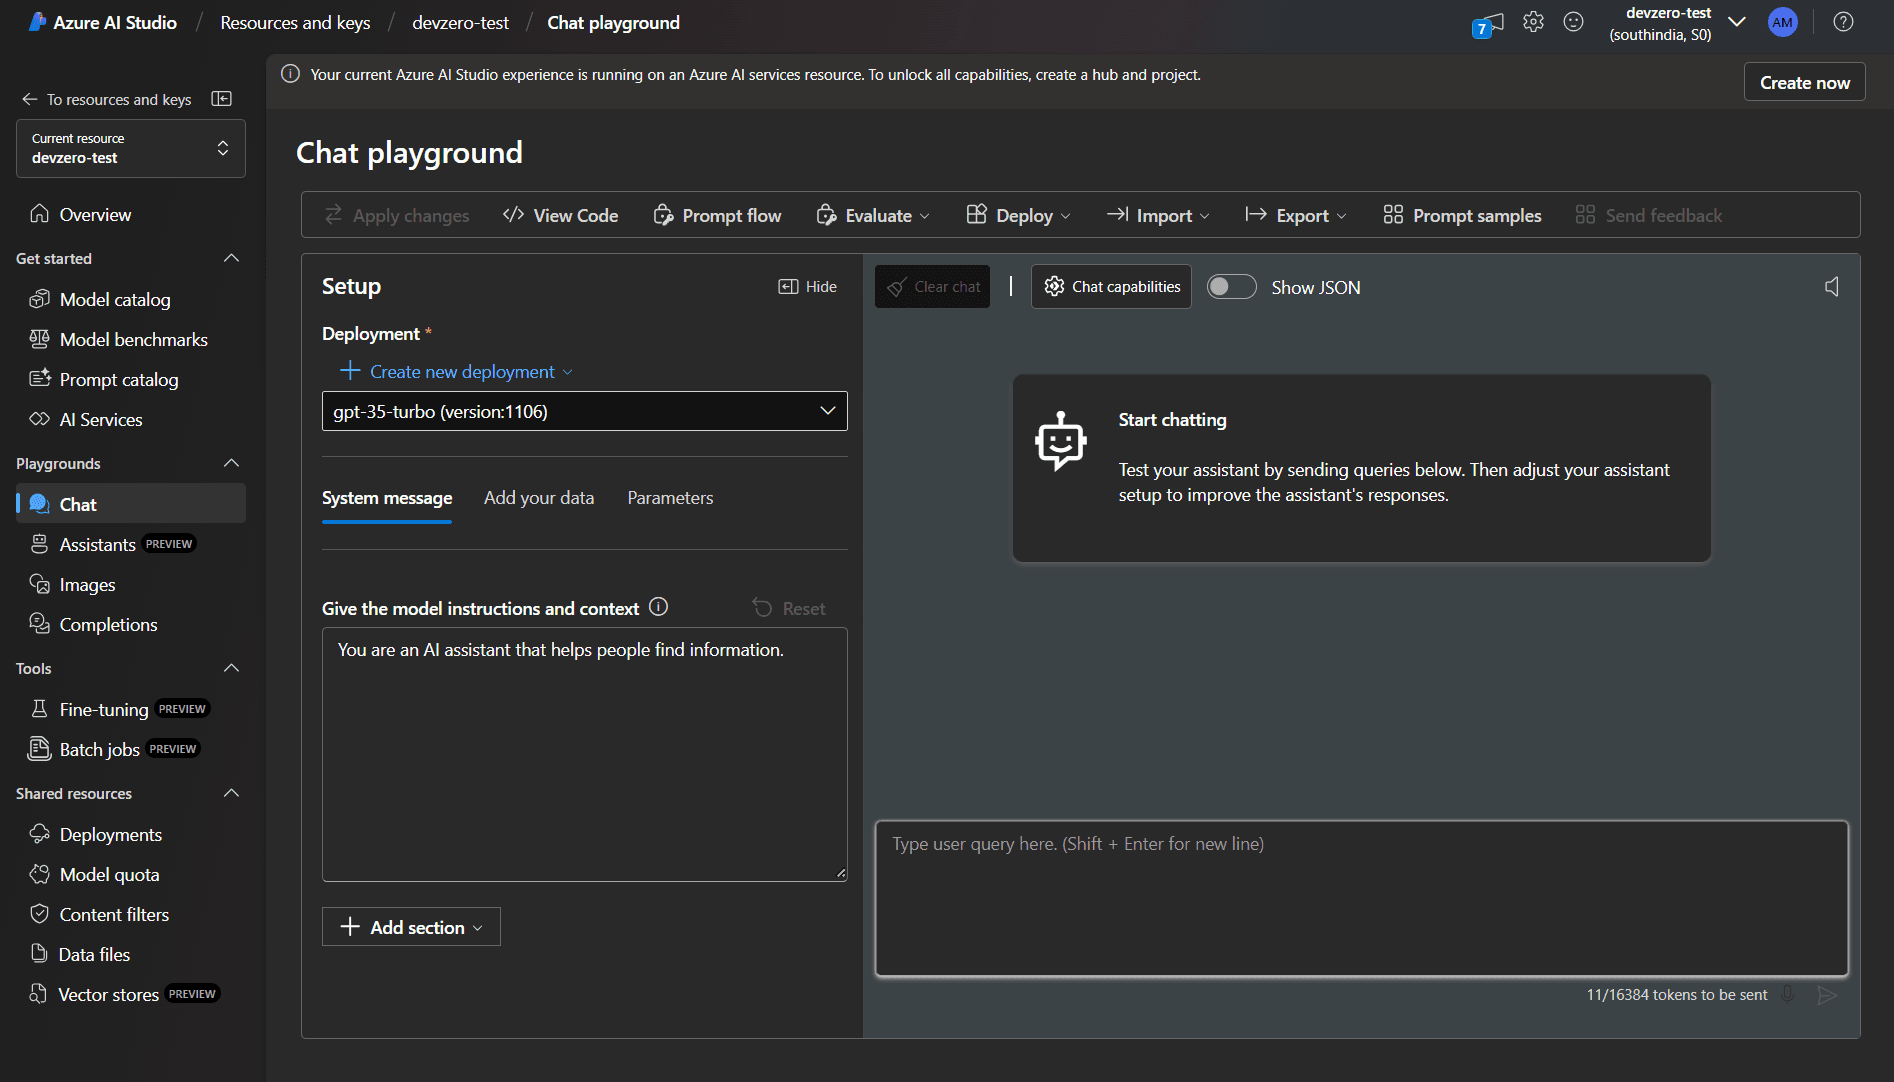Open Chat capabilities settings
Viewport: 1894px width, 1082px height.
coord(1110,286)
